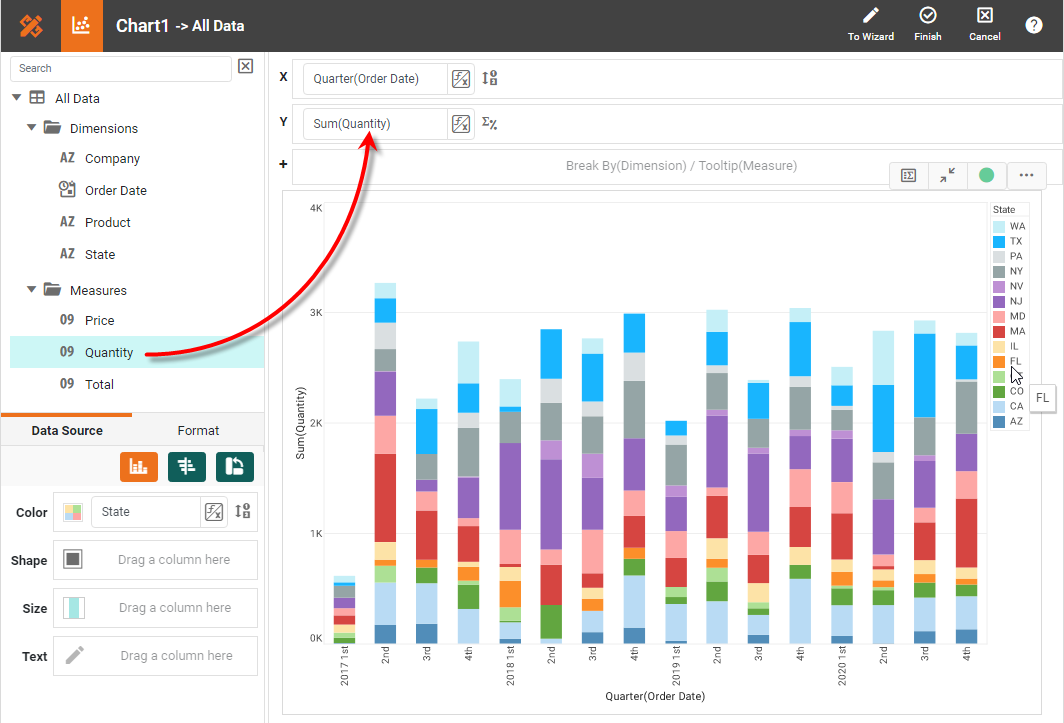This screenshot has width=1064, height=723.
Task: Collapse the Dimensions folder
Action: click(32, 128)
